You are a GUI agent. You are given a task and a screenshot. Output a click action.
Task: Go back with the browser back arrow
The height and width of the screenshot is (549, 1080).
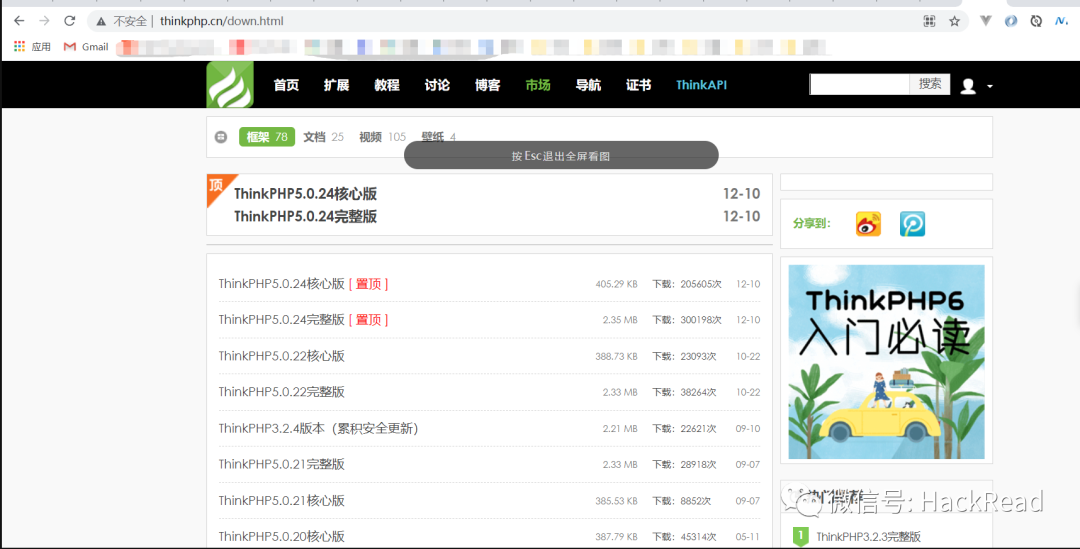tap(19, 21)
